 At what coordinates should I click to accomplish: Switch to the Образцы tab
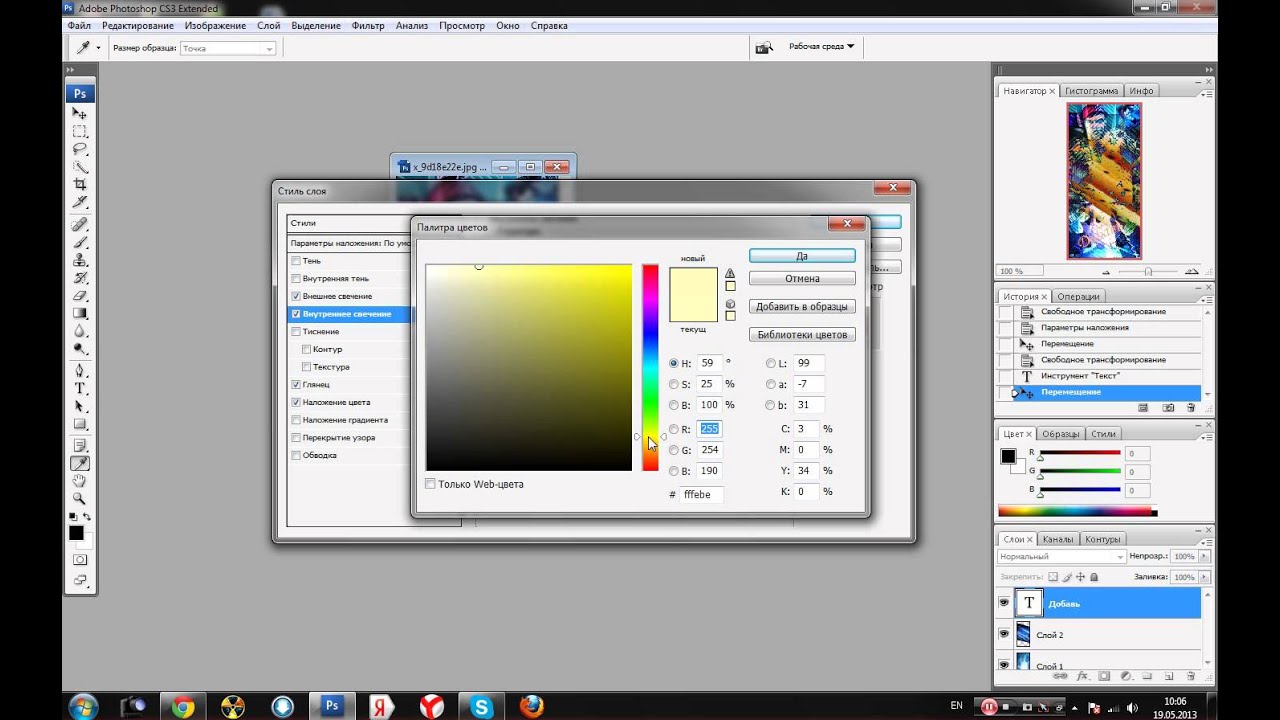1061,434
